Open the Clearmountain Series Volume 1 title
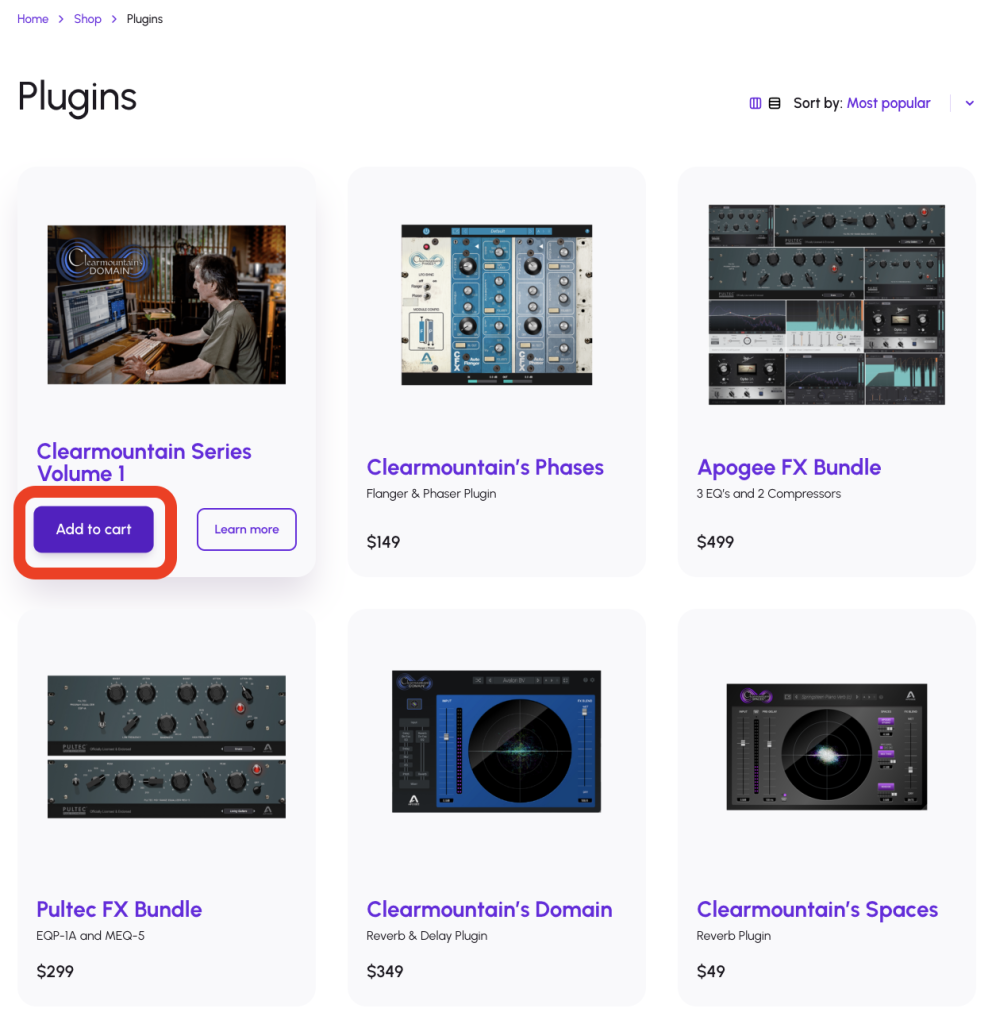 pos(144,462)
